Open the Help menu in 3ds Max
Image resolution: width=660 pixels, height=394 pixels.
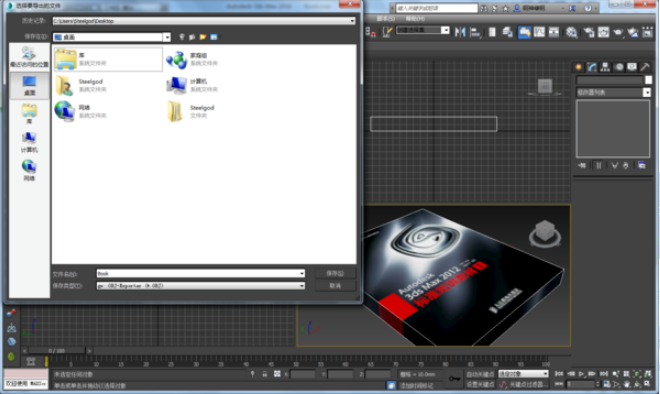415,19
